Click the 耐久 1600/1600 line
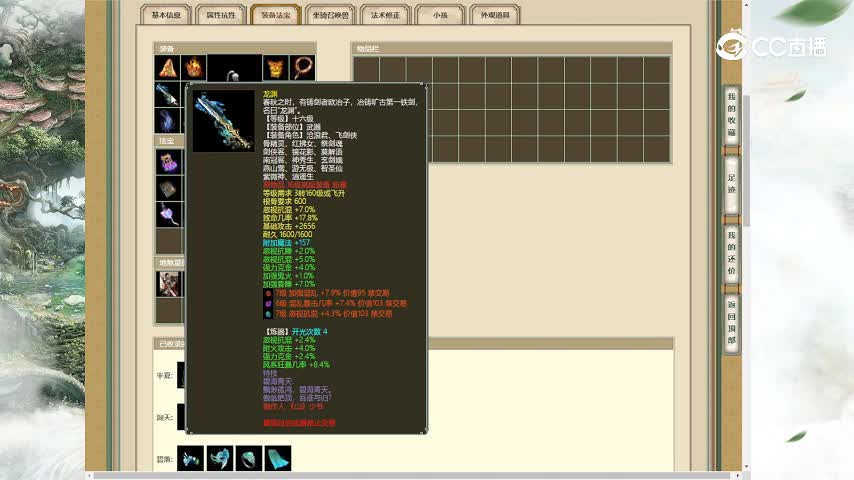The height and width of the screenshot is (480, 854). [x=288, y=234]
